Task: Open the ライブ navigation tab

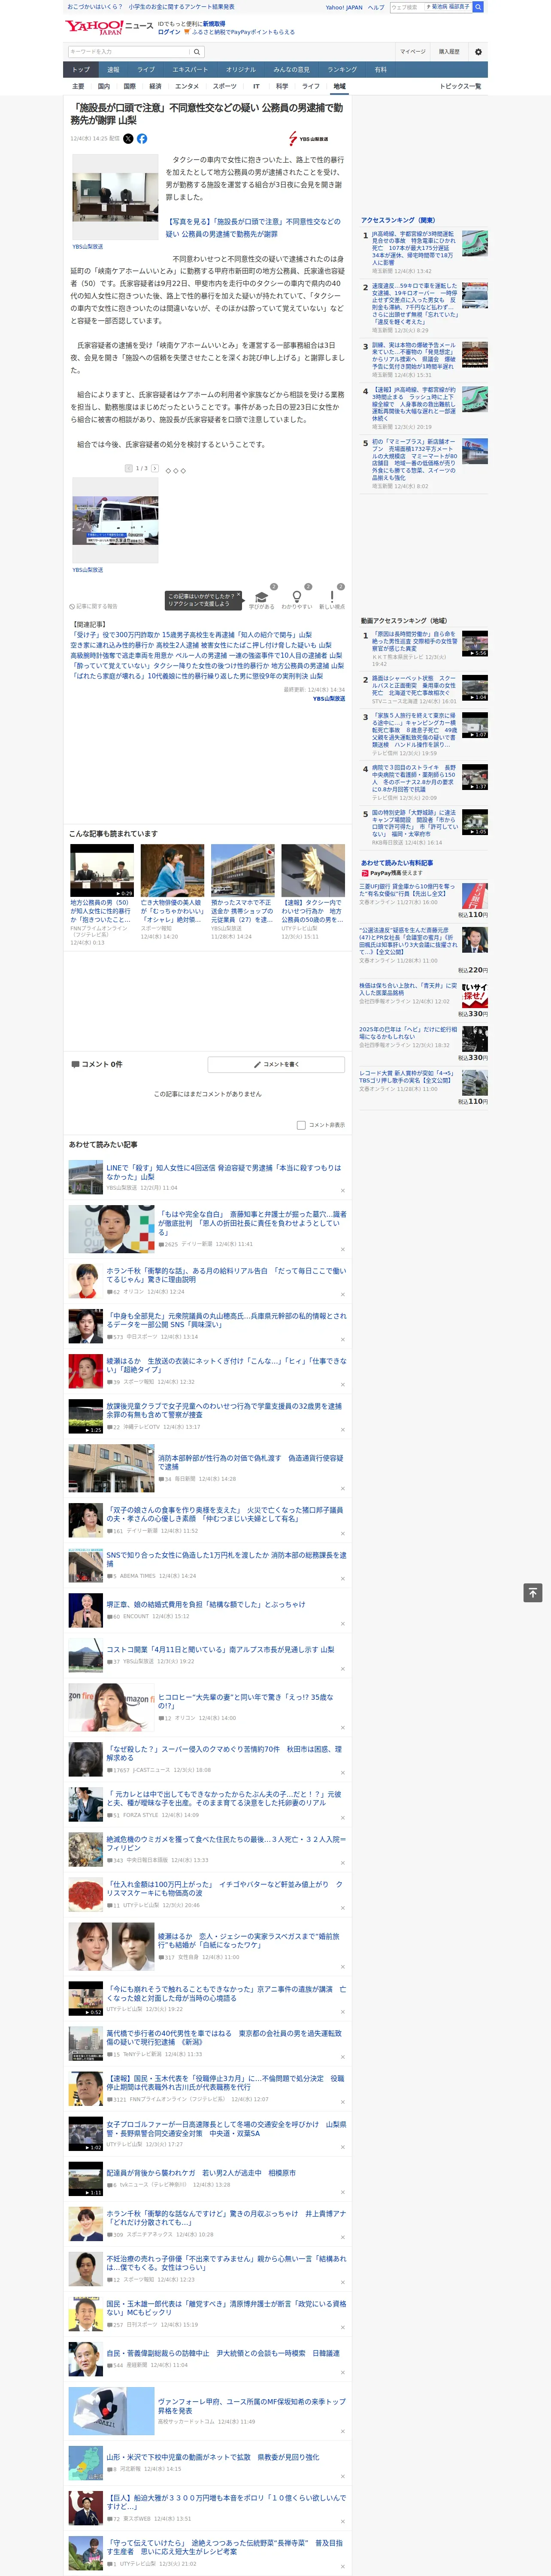Action: pos(146,70)
